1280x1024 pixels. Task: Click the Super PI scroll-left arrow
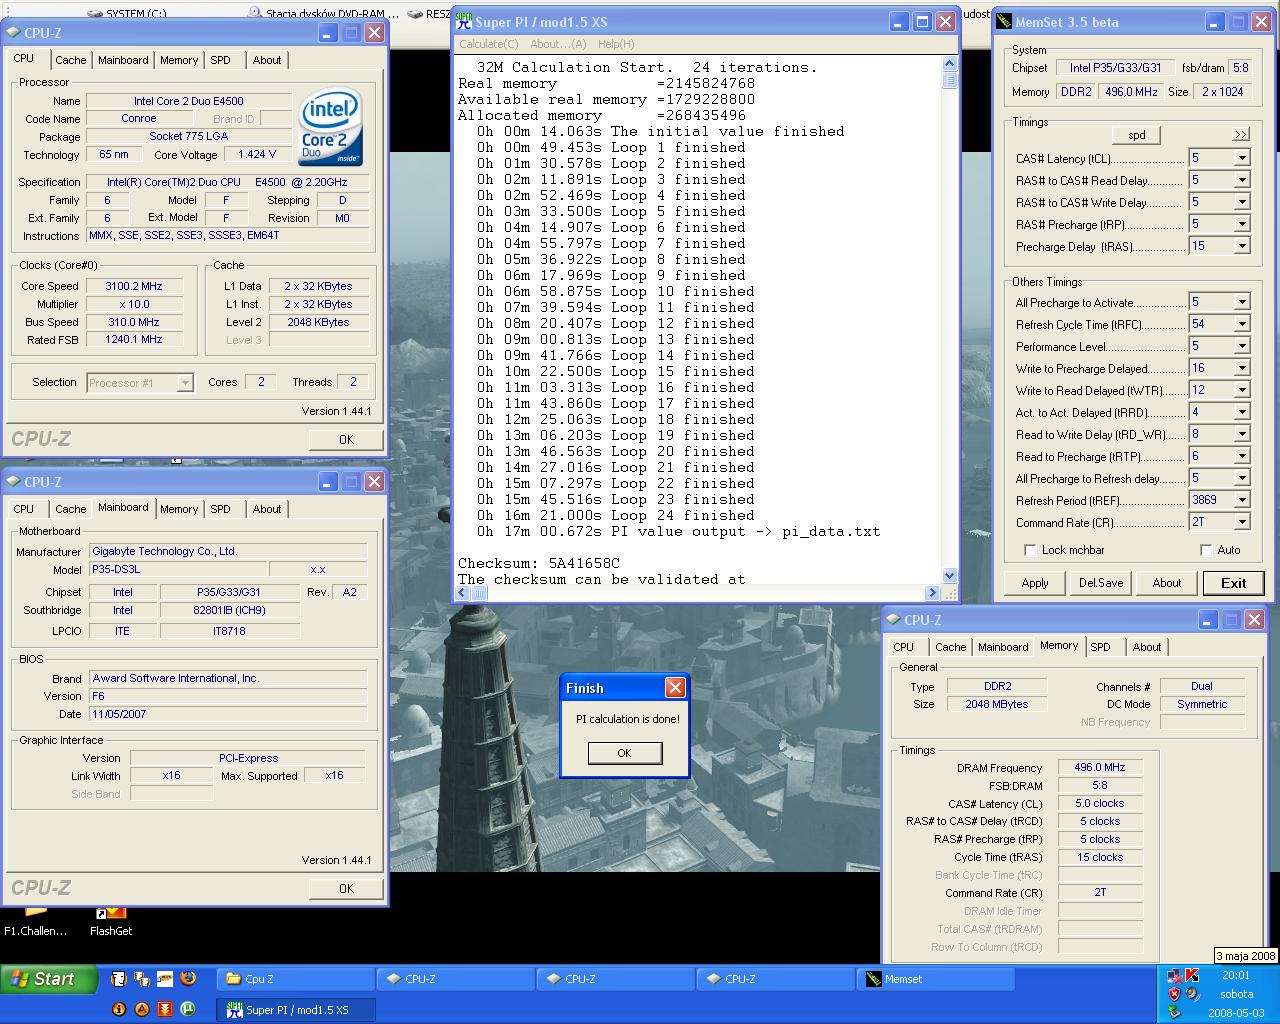click(x=461, y=593)
